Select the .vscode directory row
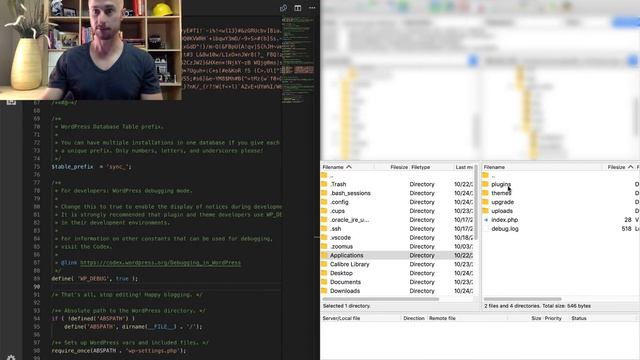This screenshot has height=360, width=640. pyautogui.click(x=398, y=238)
